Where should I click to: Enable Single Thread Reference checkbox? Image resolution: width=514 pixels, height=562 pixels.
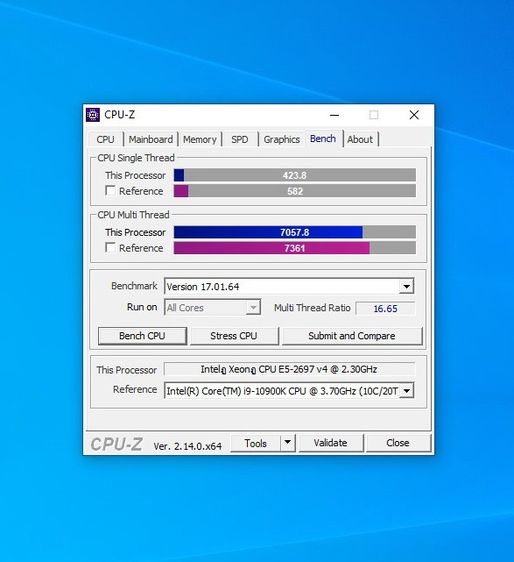[x=110, y=190]
